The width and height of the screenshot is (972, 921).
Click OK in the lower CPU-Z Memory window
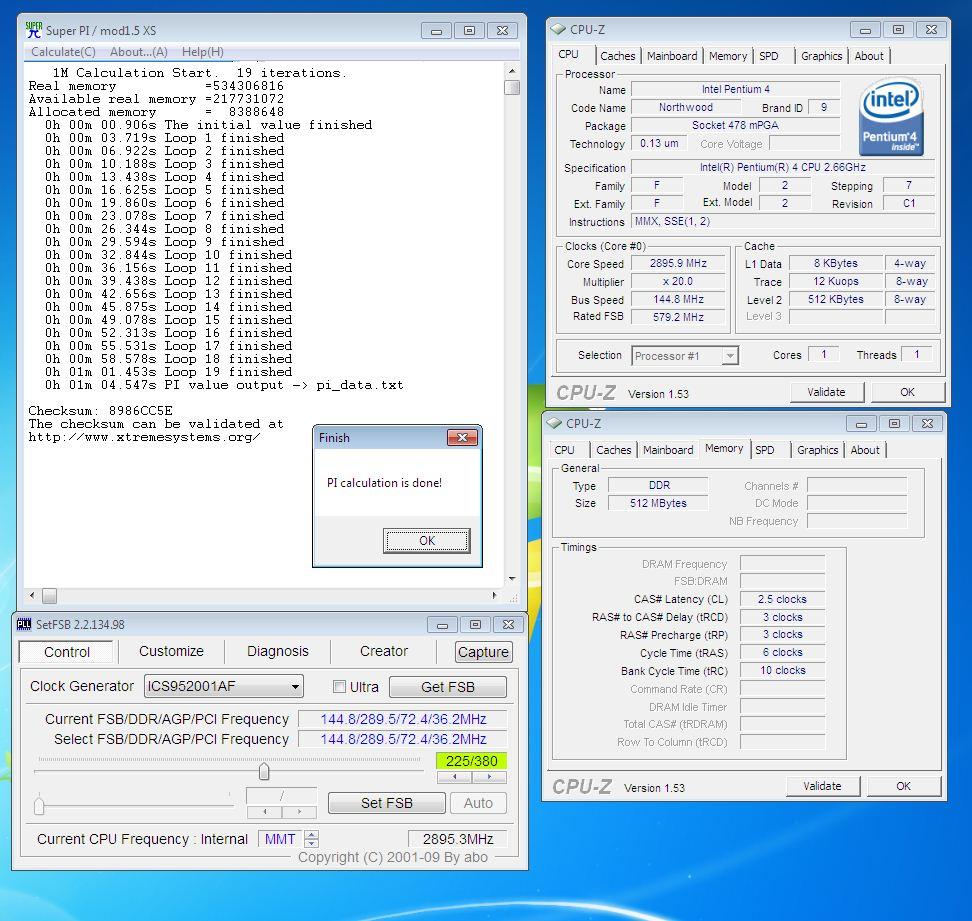(904, 786)
